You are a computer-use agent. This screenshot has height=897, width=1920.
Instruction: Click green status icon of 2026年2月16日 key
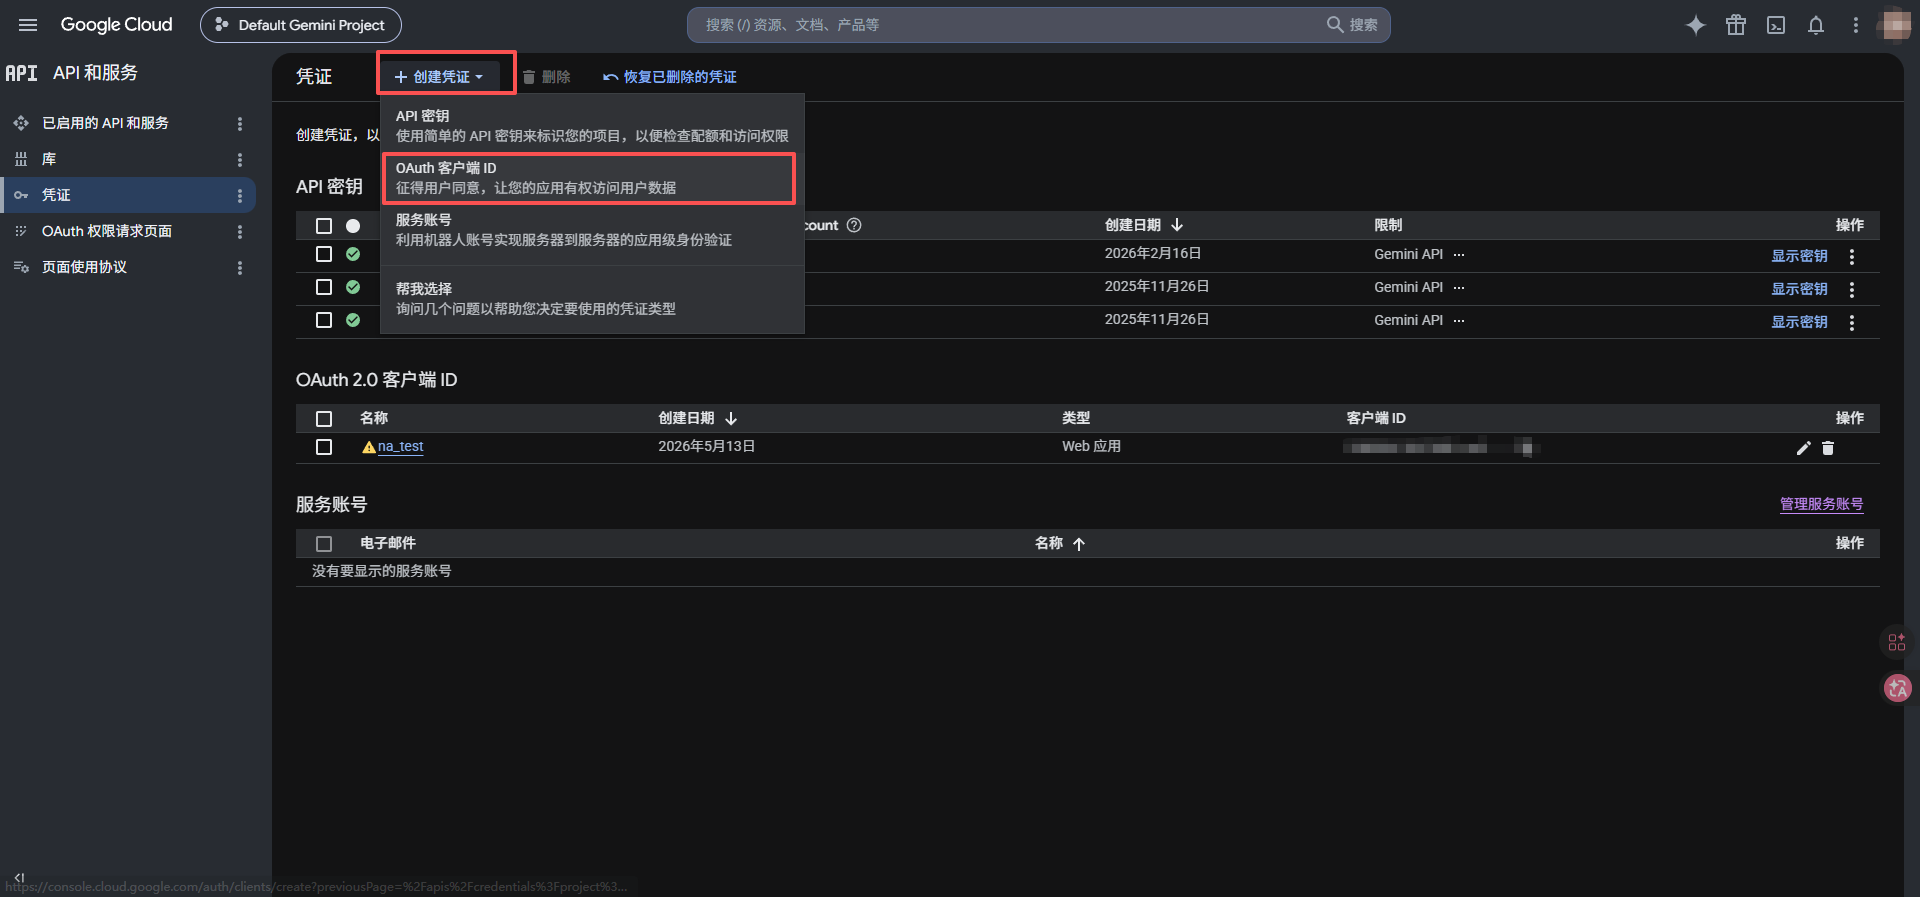click(x=353, y=254)
